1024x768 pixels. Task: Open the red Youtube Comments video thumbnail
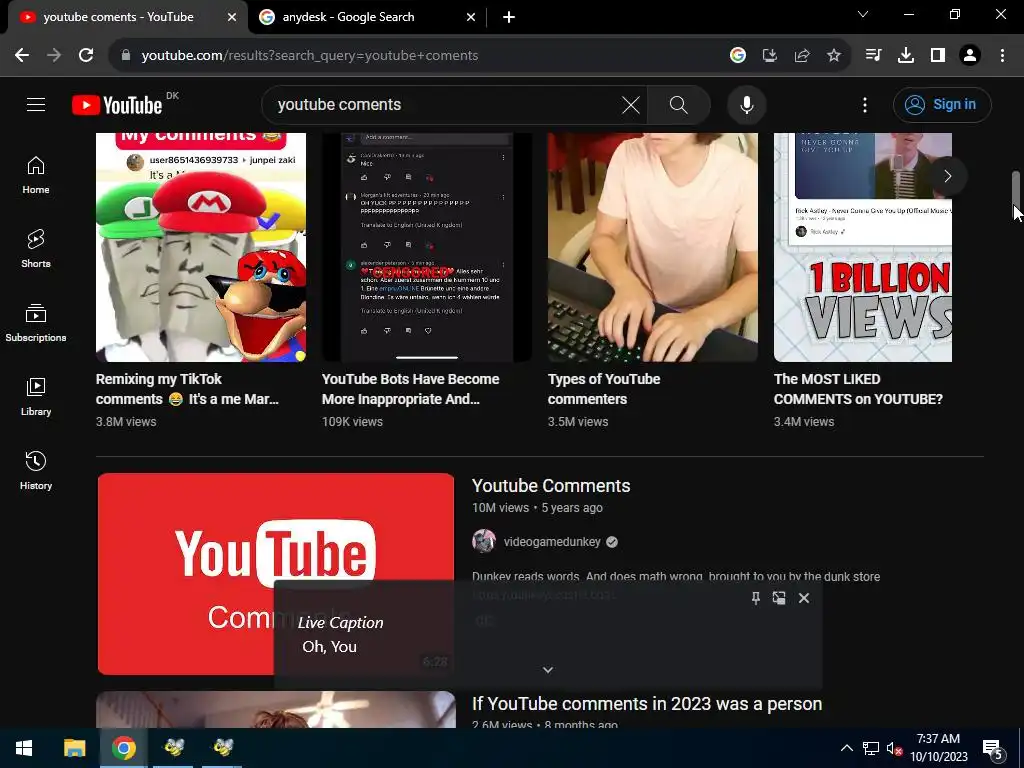[x=276, y=573]
